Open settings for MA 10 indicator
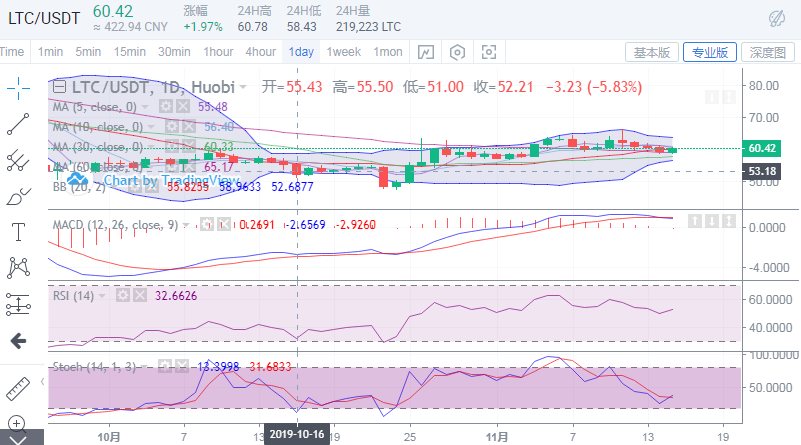The width and height of the screenshot is (801, 445). pyautogui.click(x=172, y=127)
